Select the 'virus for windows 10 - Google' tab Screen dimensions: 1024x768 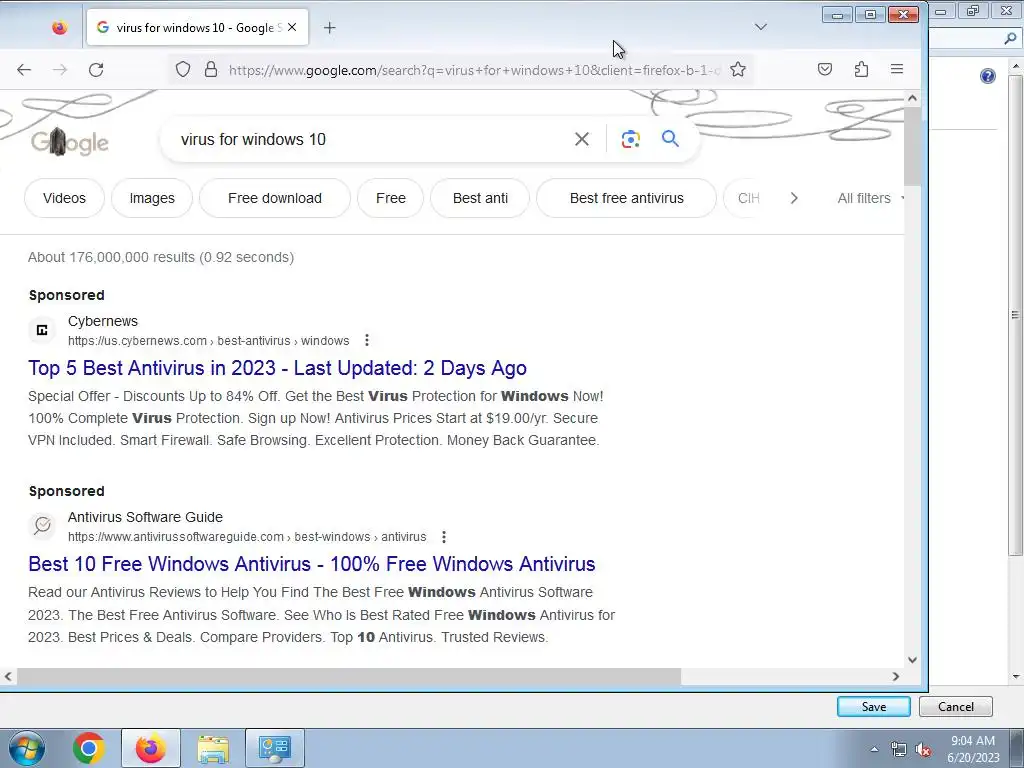pos(197,27)
